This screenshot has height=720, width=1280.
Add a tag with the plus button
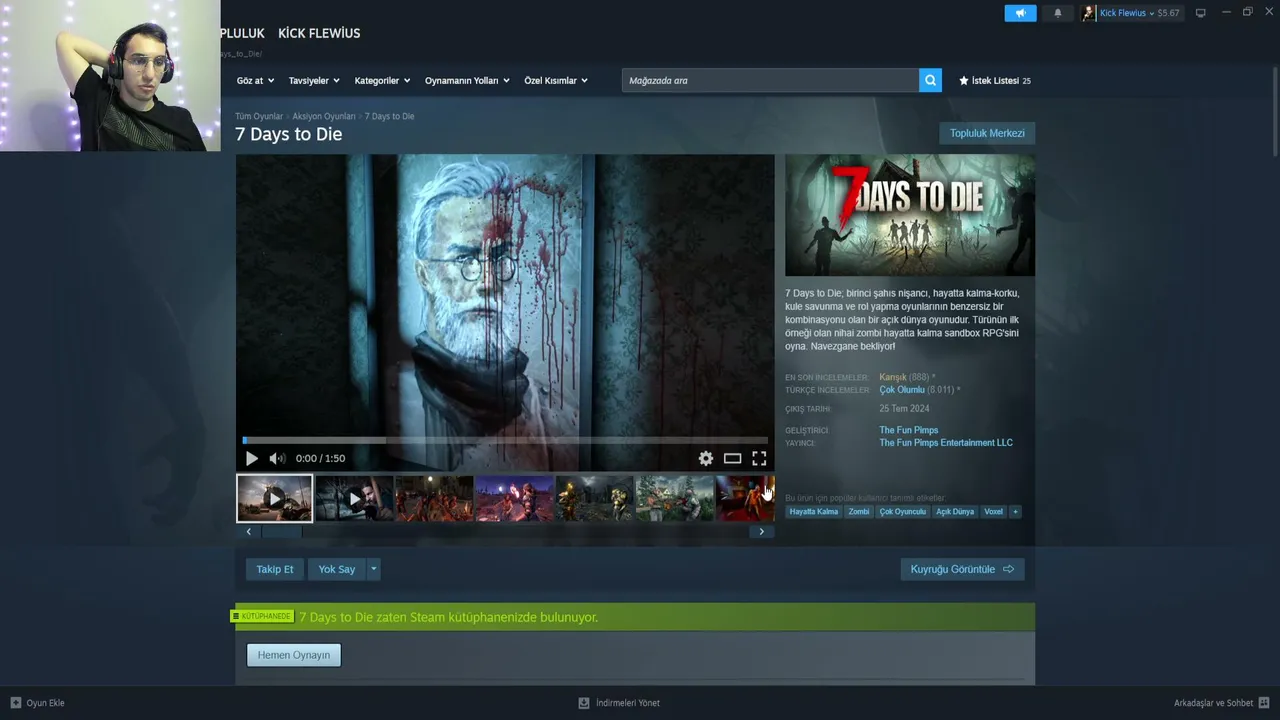tap(1015, 512)
